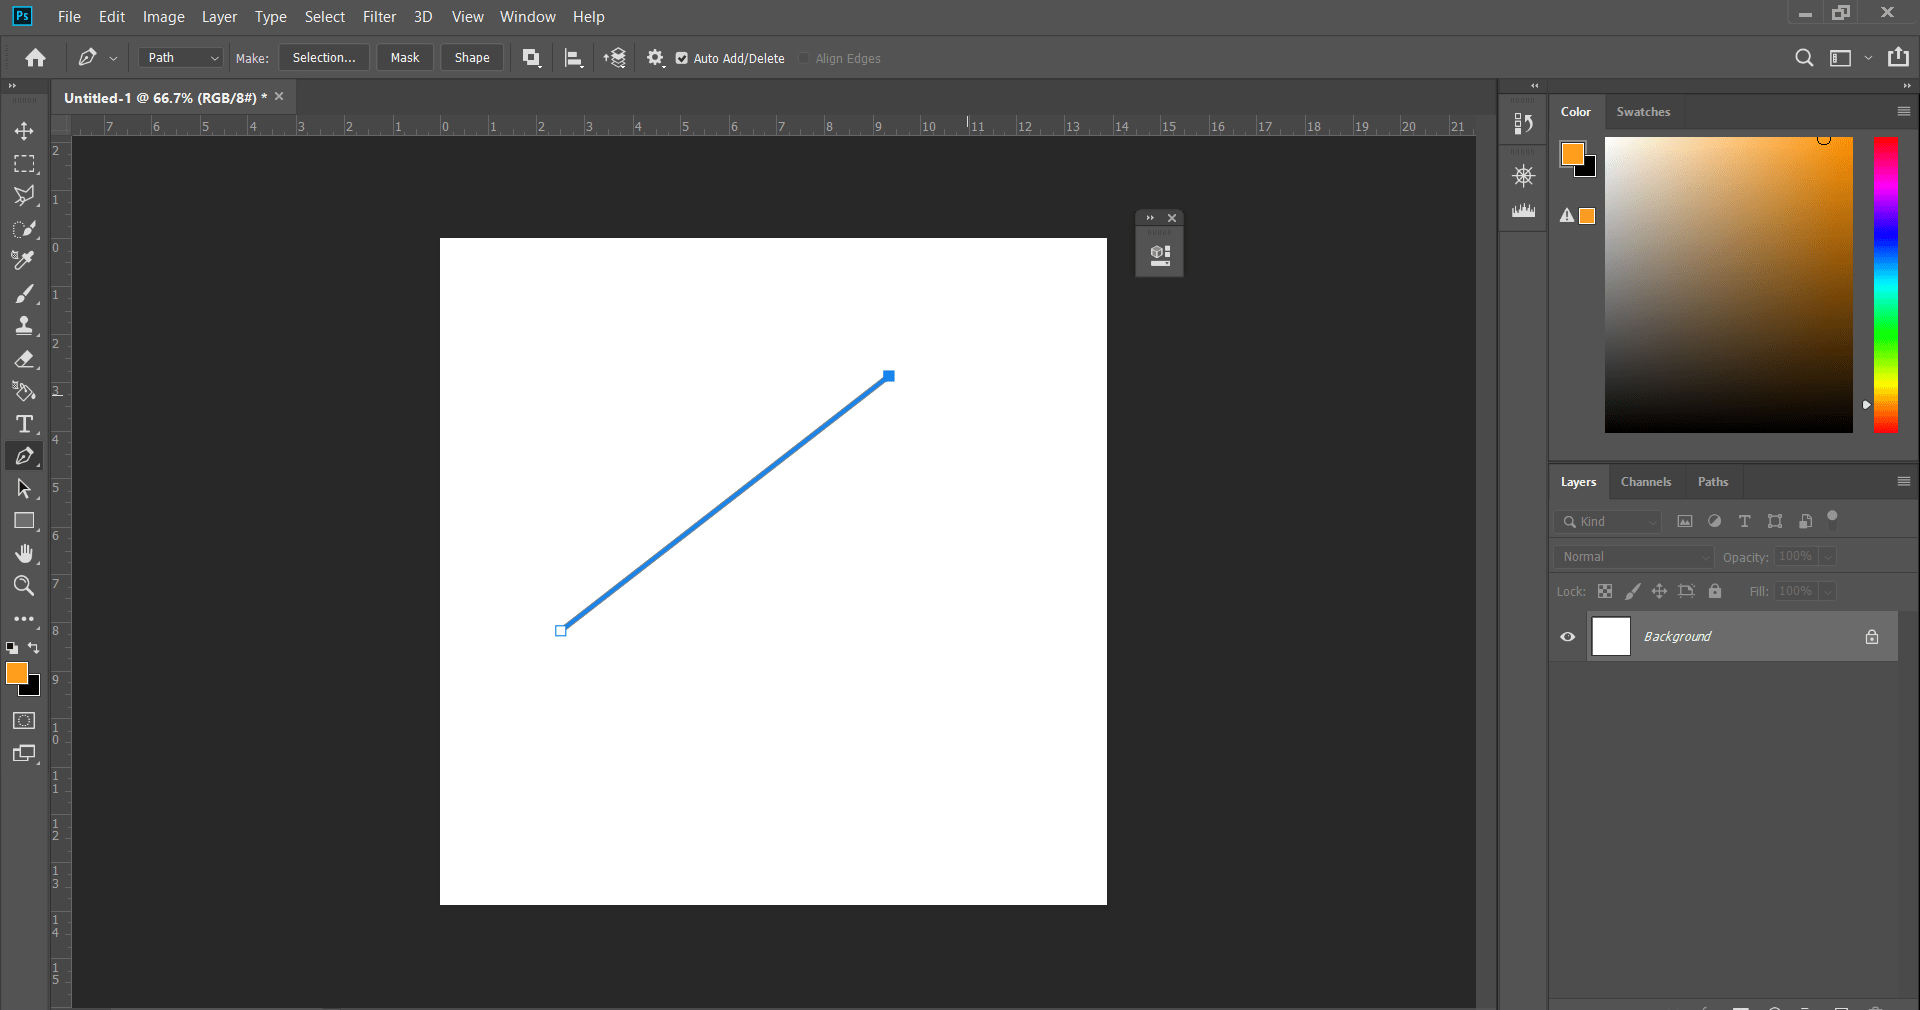Switch to the Paths tab
The height and width of the screenshot is (1010, 1920).
point(1713,482)
